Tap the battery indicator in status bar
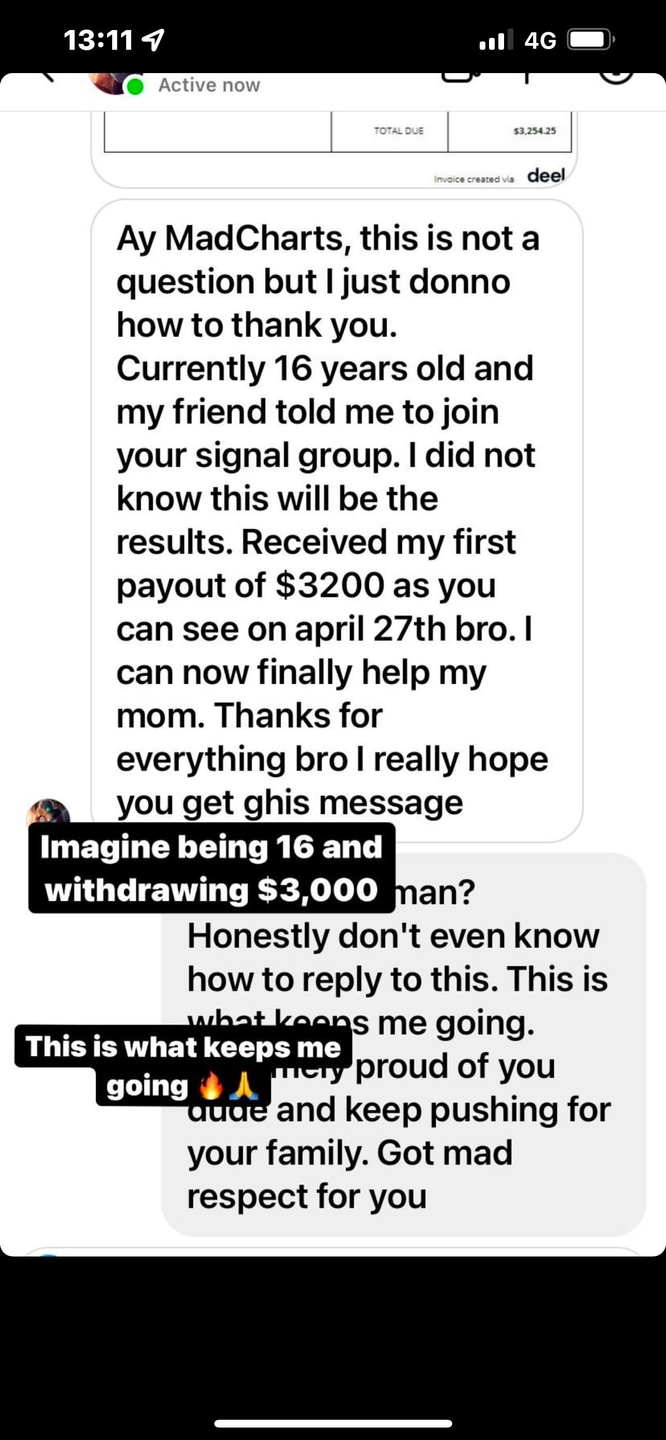 pyautogui.click(x=591, y=40)
